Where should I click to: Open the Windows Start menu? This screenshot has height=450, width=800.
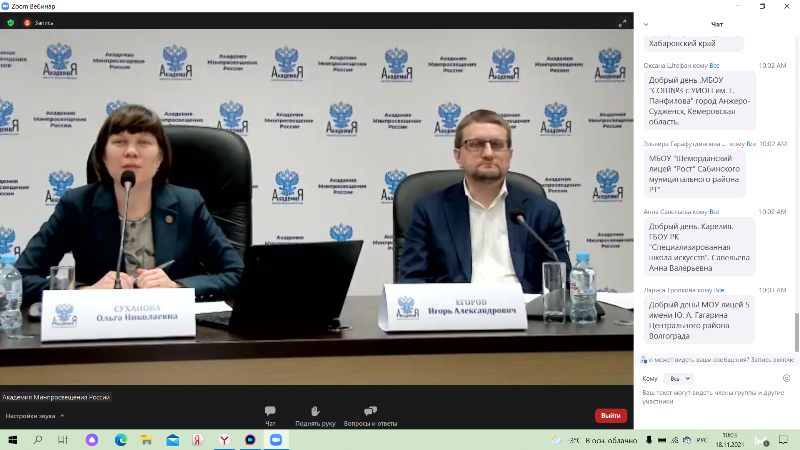[13, 440]
